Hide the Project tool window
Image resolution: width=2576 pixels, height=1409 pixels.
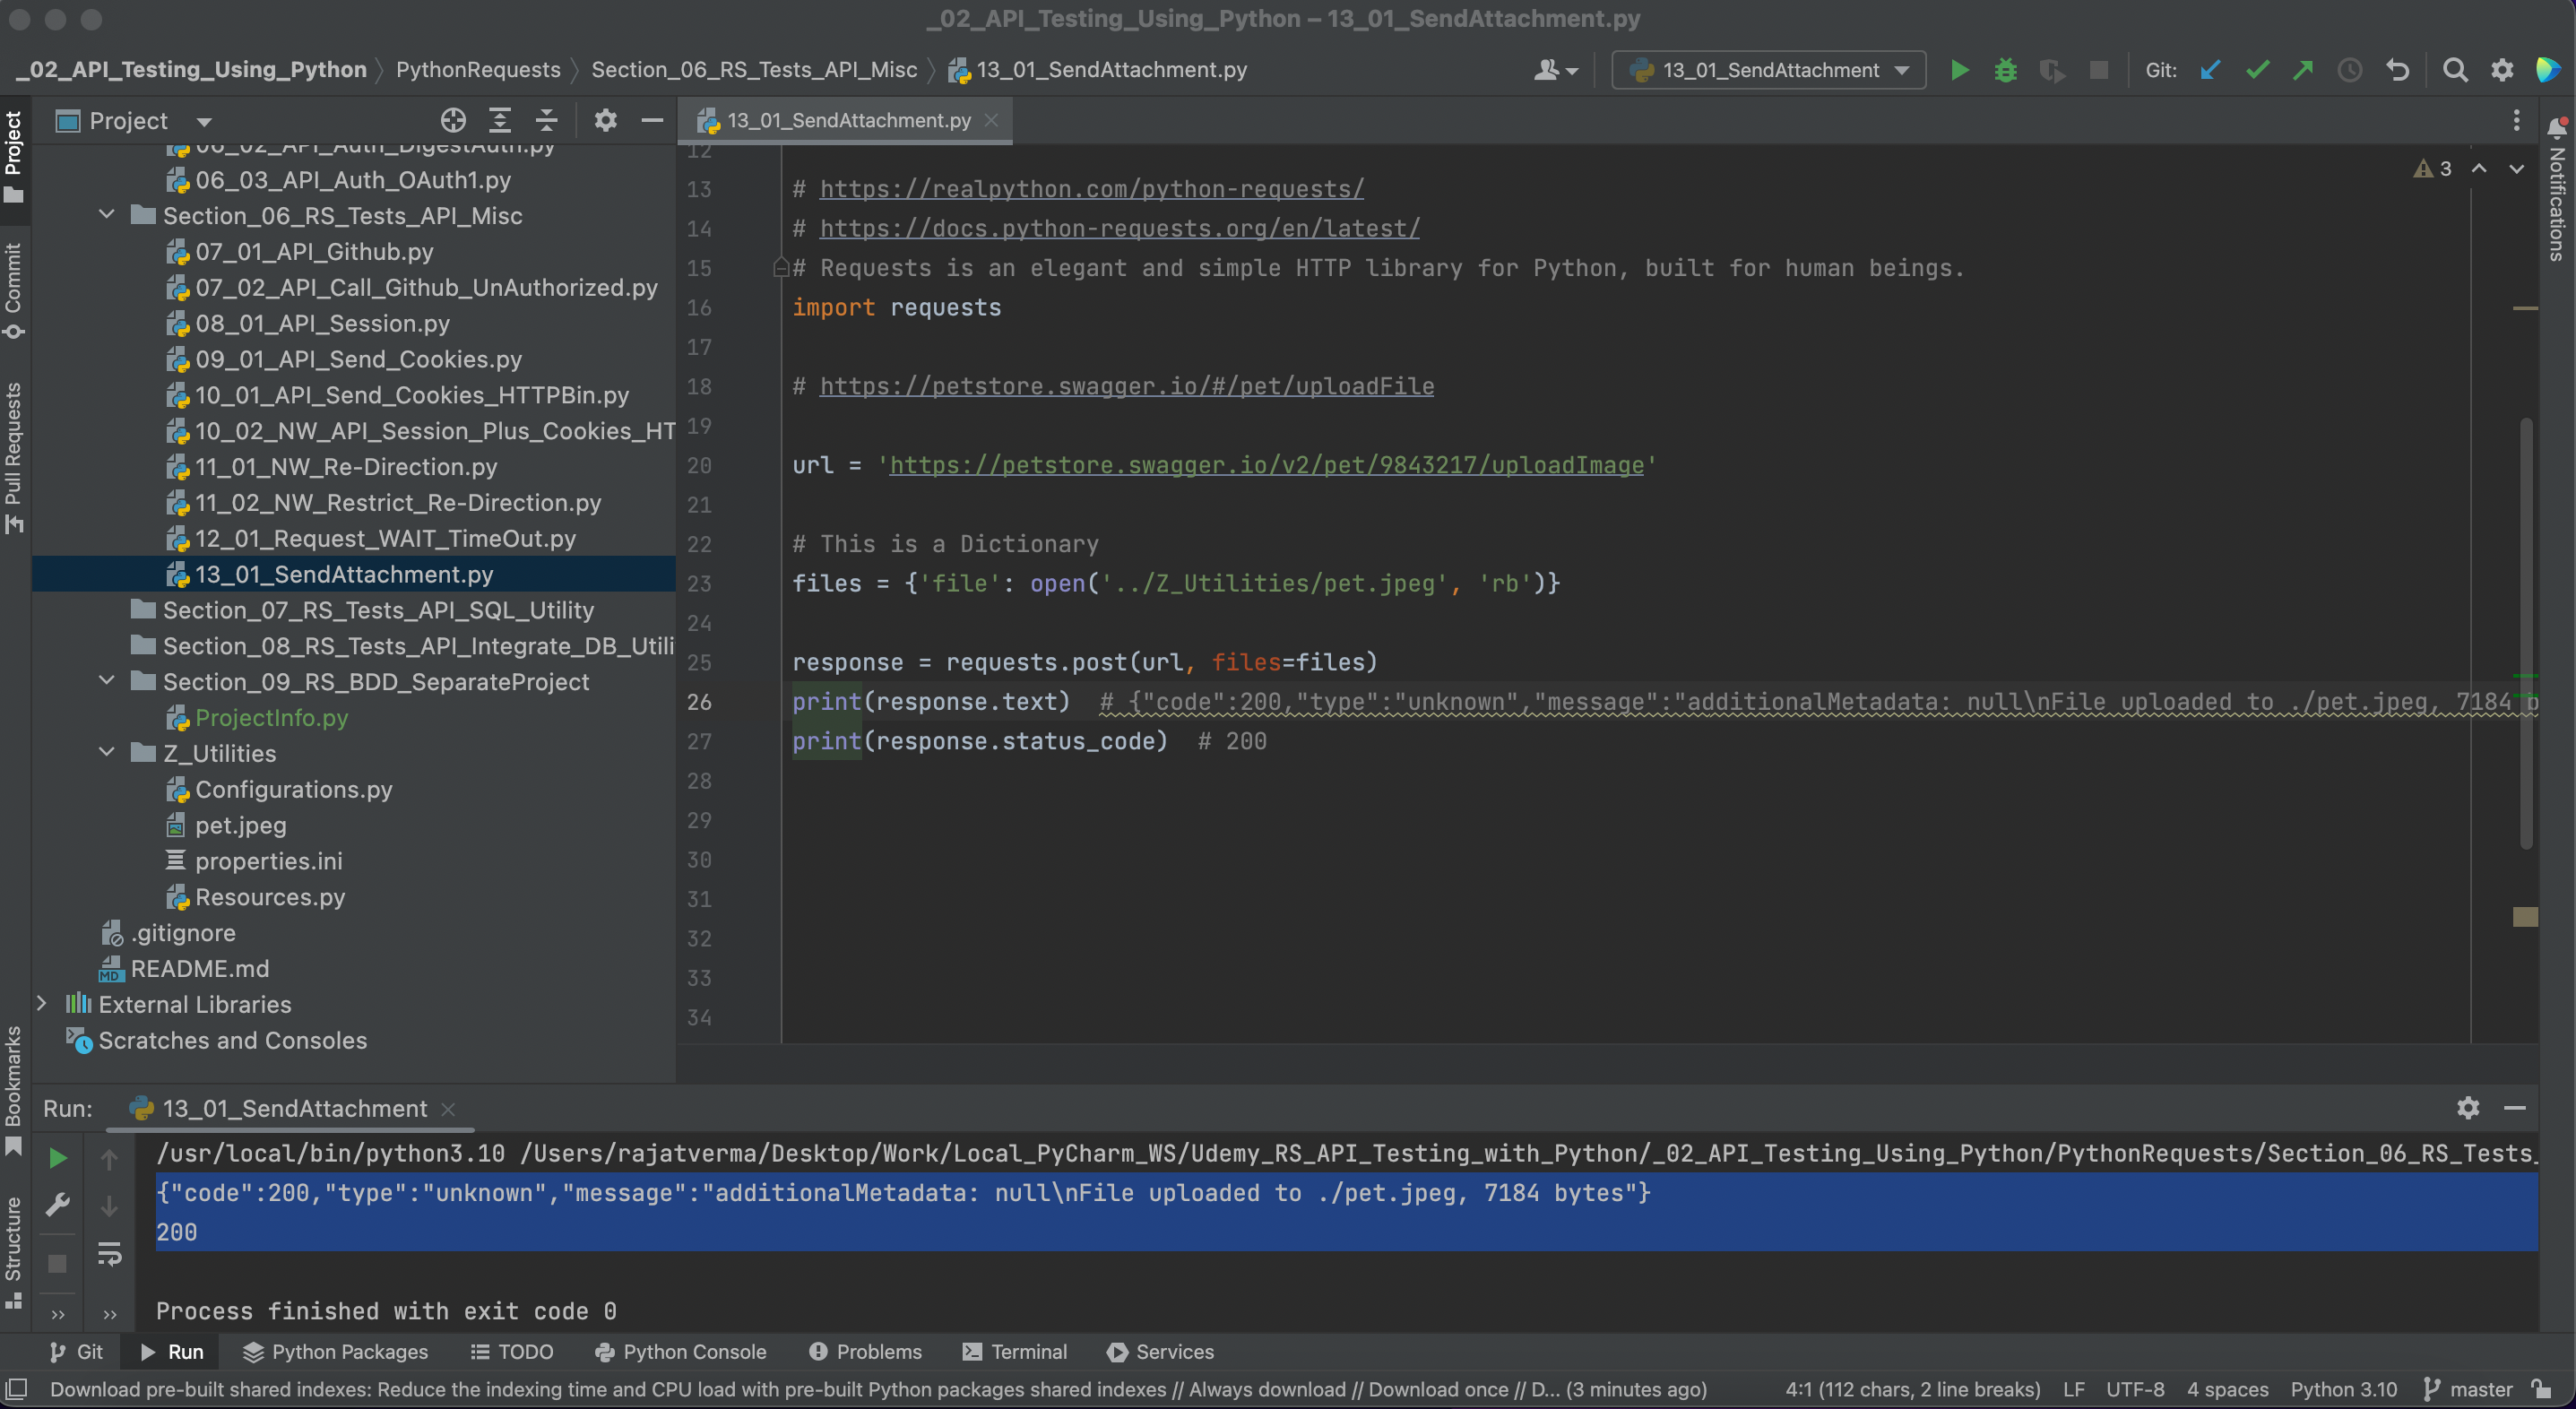pos(652,121)
